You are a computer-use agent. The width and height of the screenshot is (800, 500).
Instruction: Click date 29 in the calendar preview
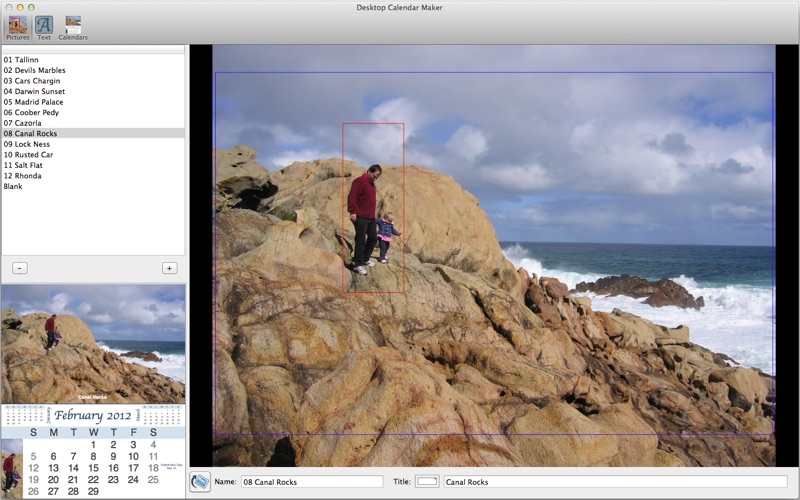[93, 491]
